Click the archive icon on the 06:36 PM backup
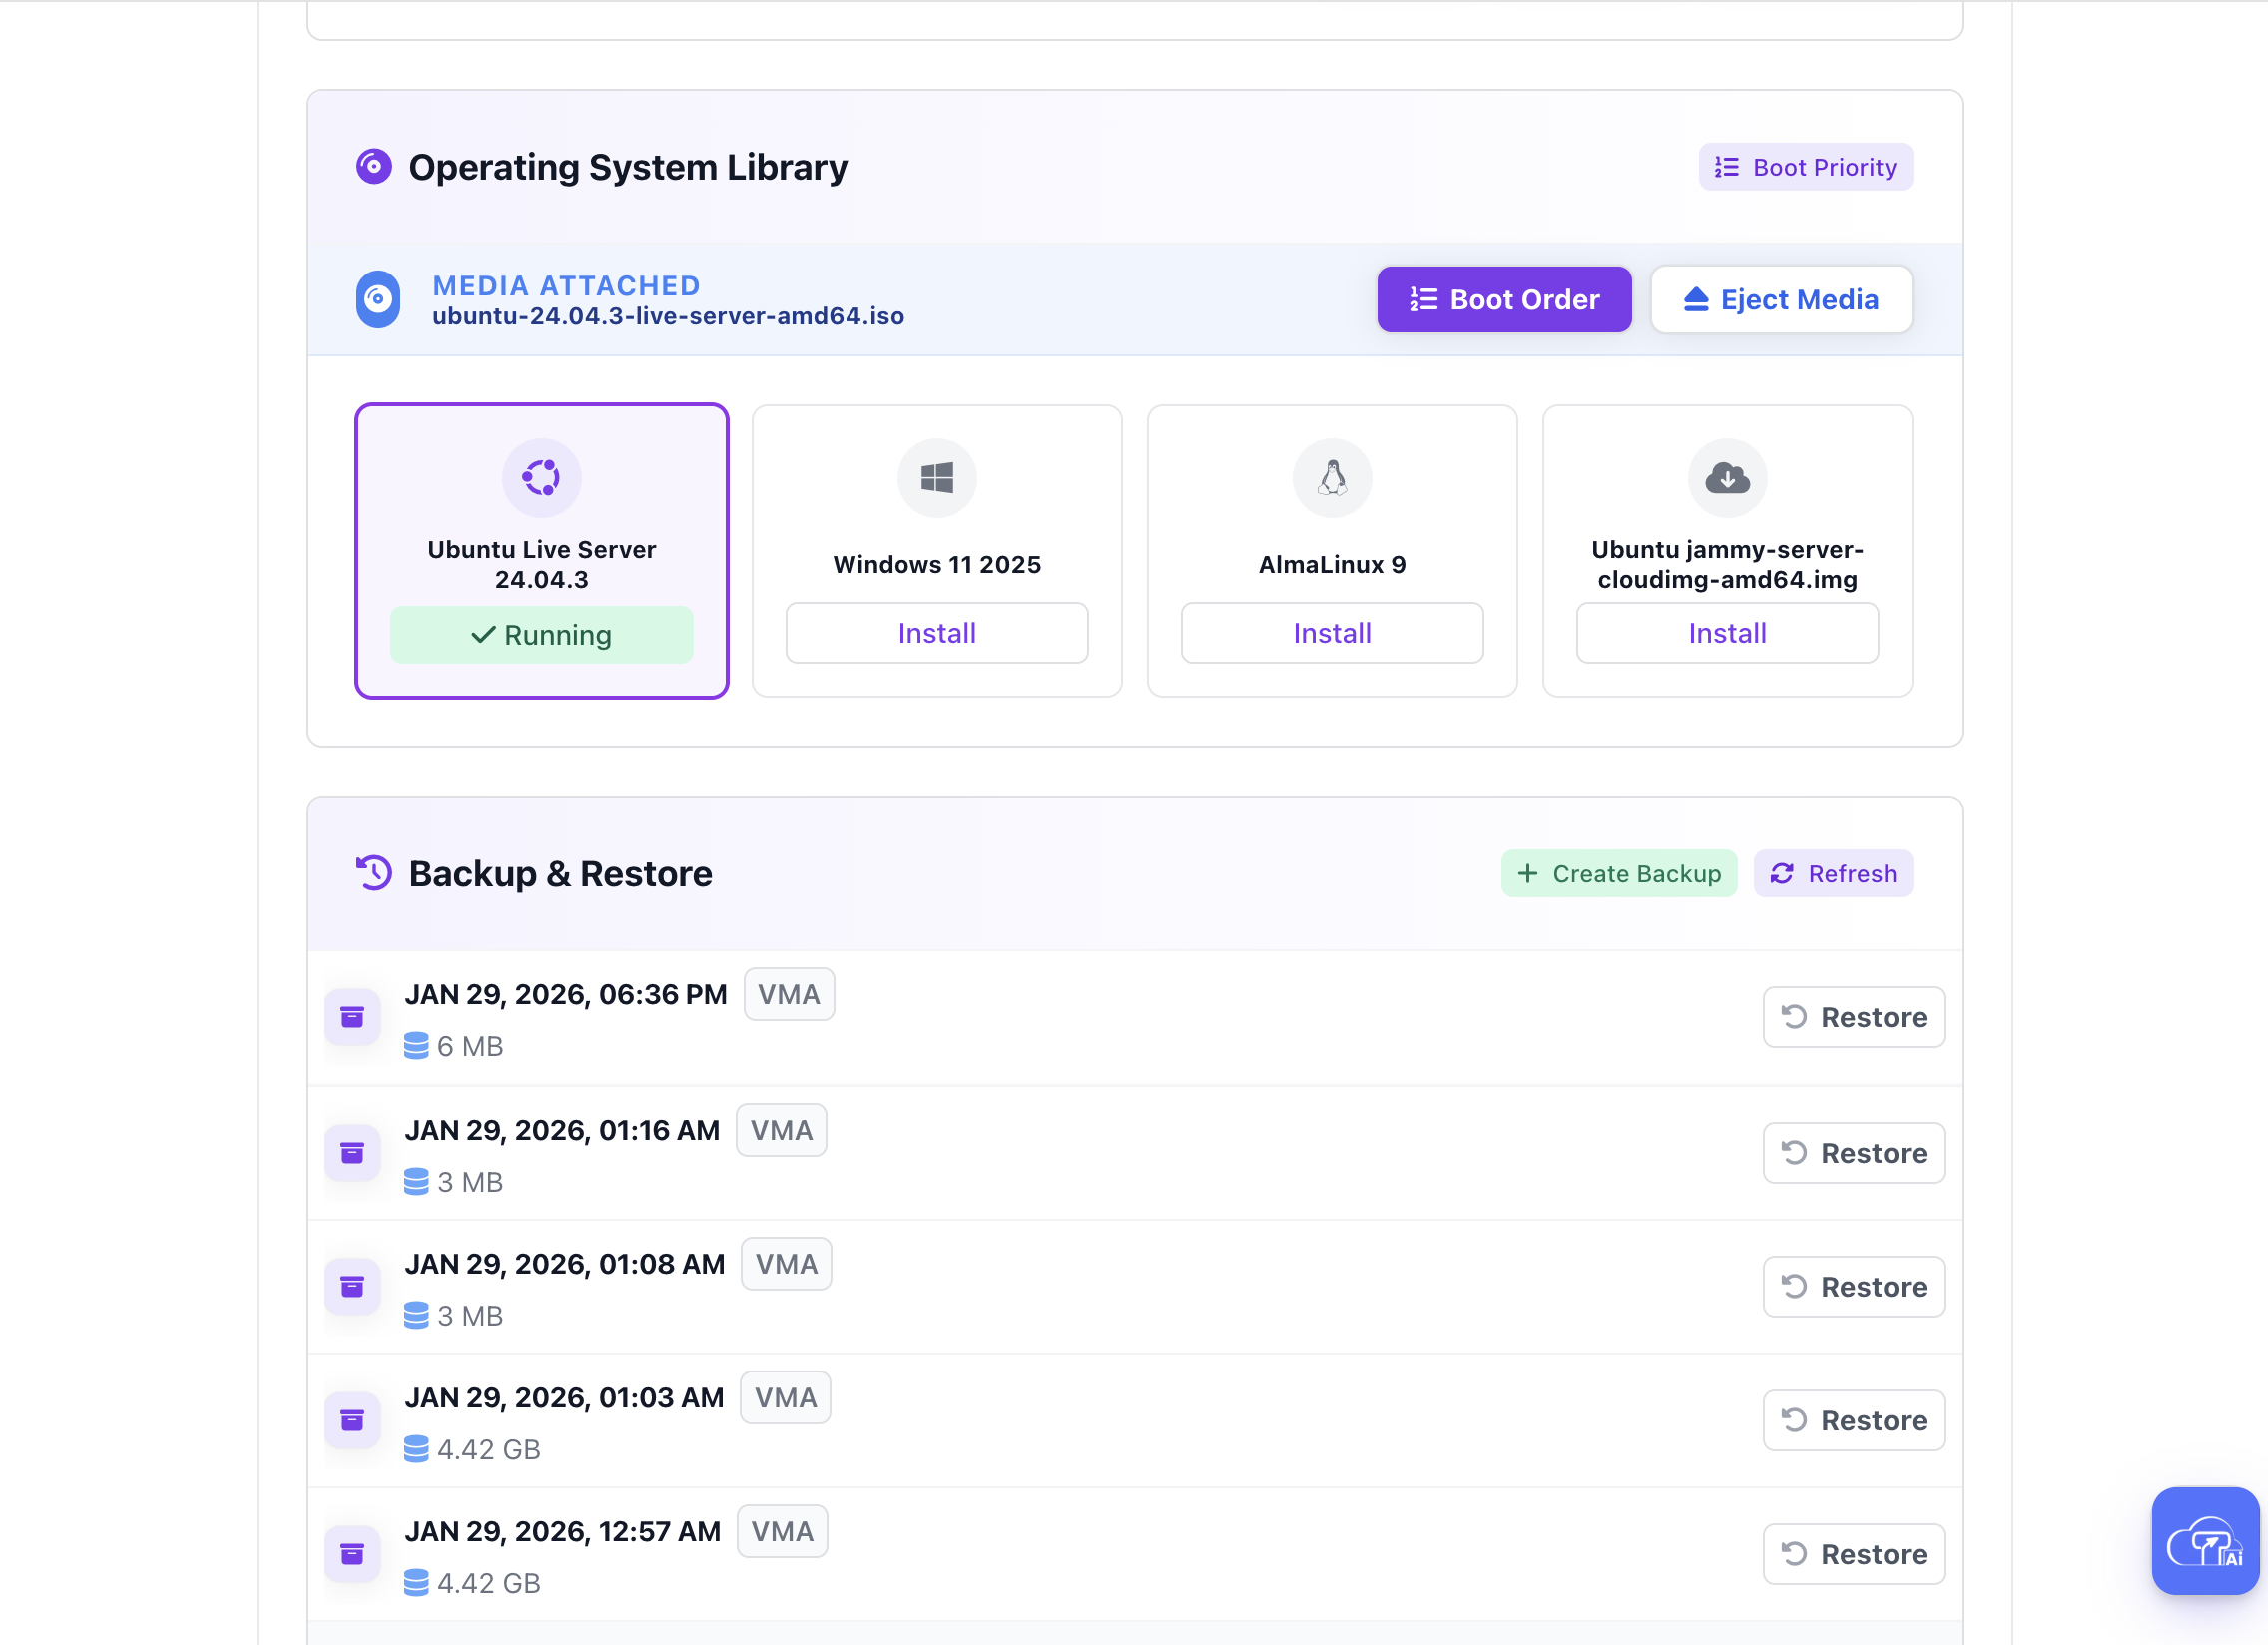 (x=352, y=1017)
